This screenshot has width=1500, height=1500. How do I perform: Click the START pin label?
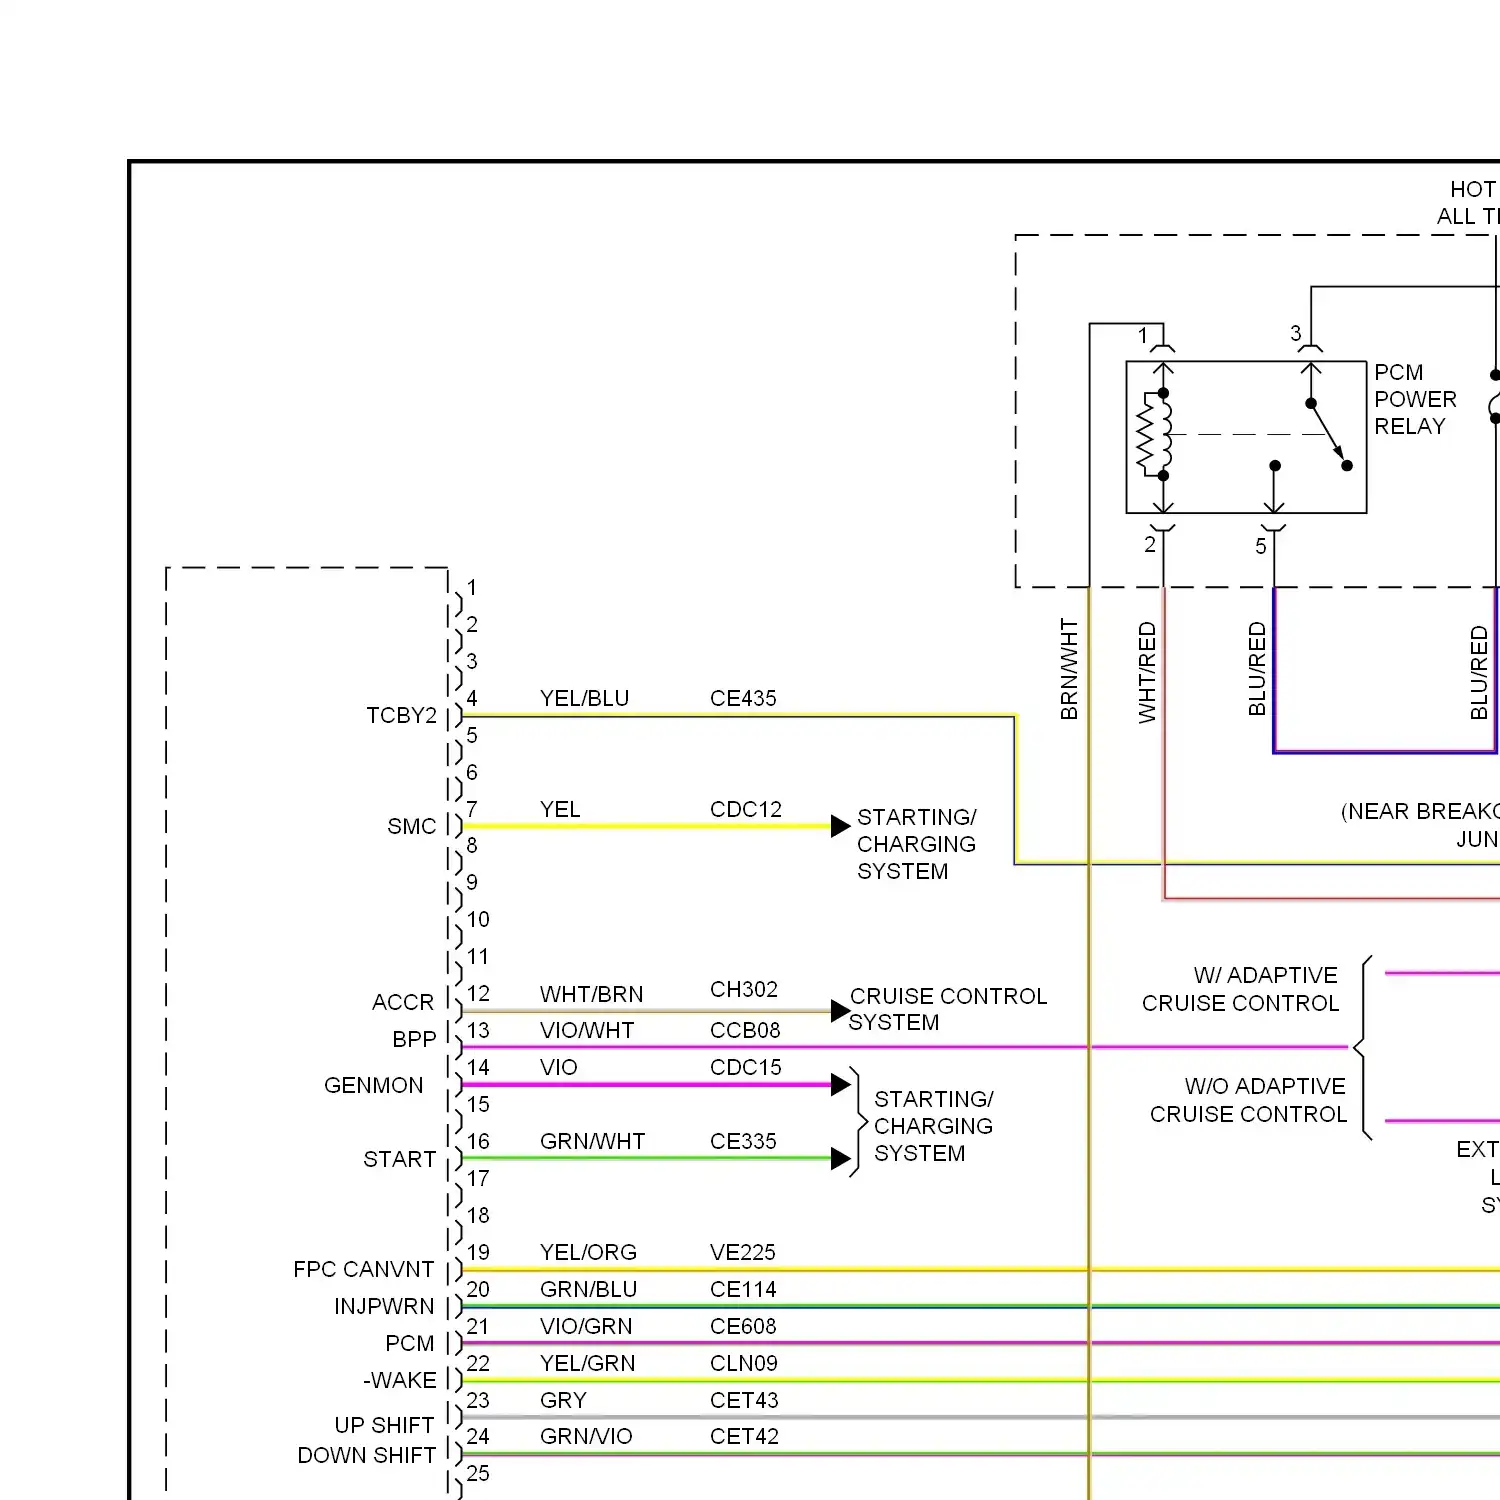click(399, 1159)
